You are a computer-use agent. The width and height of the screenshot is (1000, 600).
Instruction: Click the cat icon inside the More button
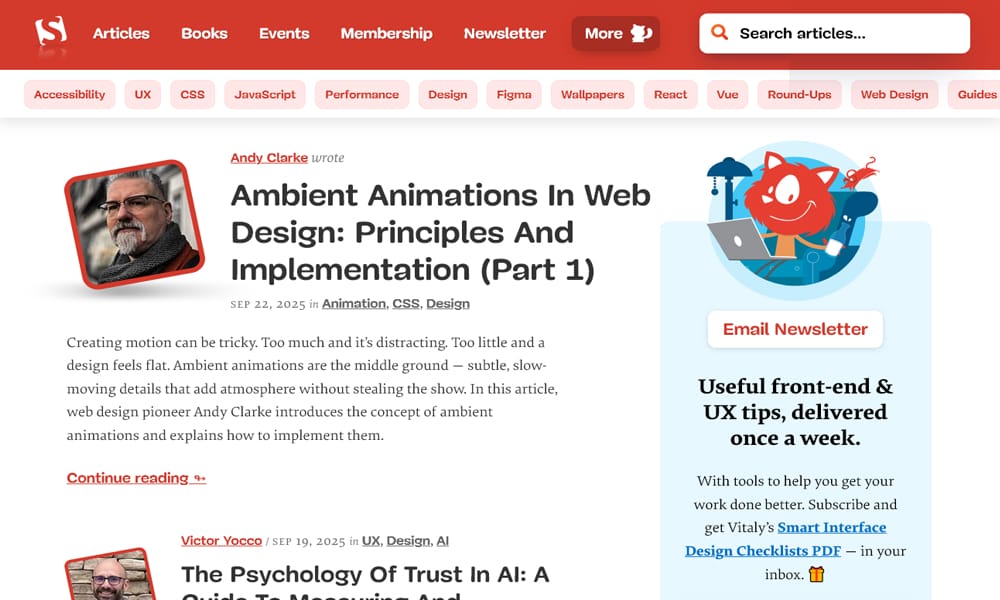click(641, 33)
